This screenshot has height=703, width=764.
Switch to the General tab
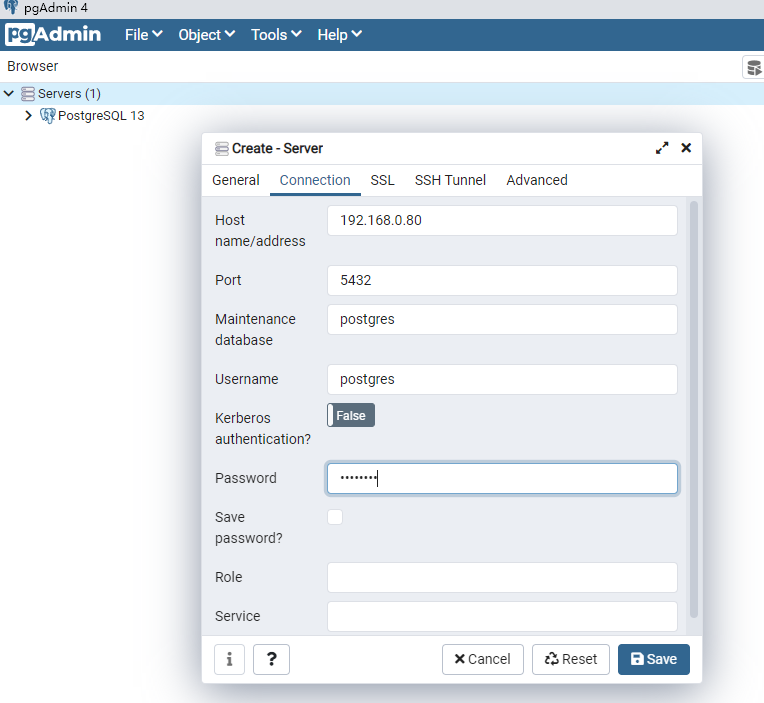click(236, 180)
